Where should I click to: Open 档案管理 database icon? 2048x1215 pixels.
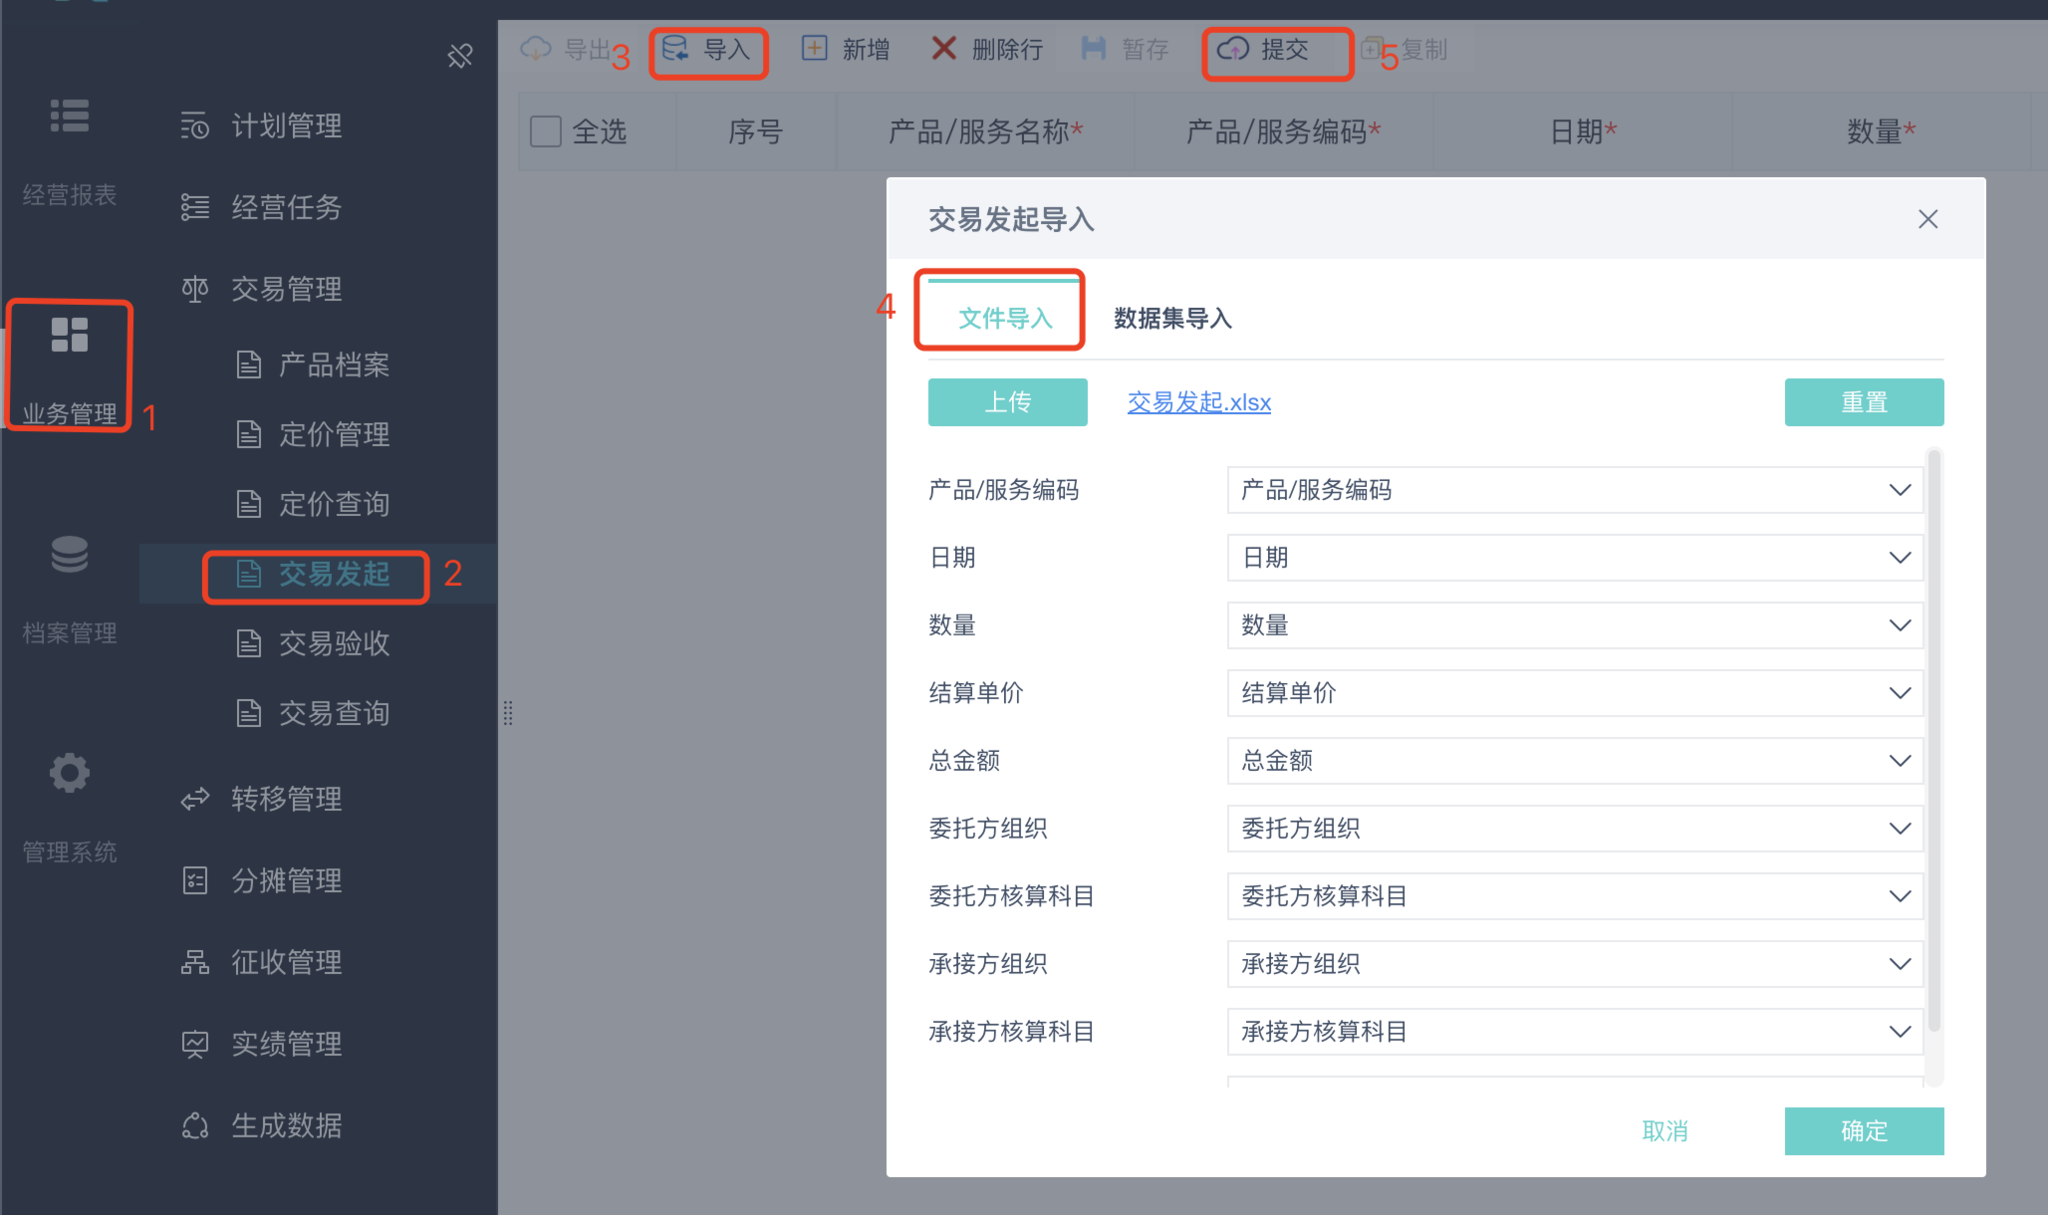pyautogui.click(x=70, y=554)
